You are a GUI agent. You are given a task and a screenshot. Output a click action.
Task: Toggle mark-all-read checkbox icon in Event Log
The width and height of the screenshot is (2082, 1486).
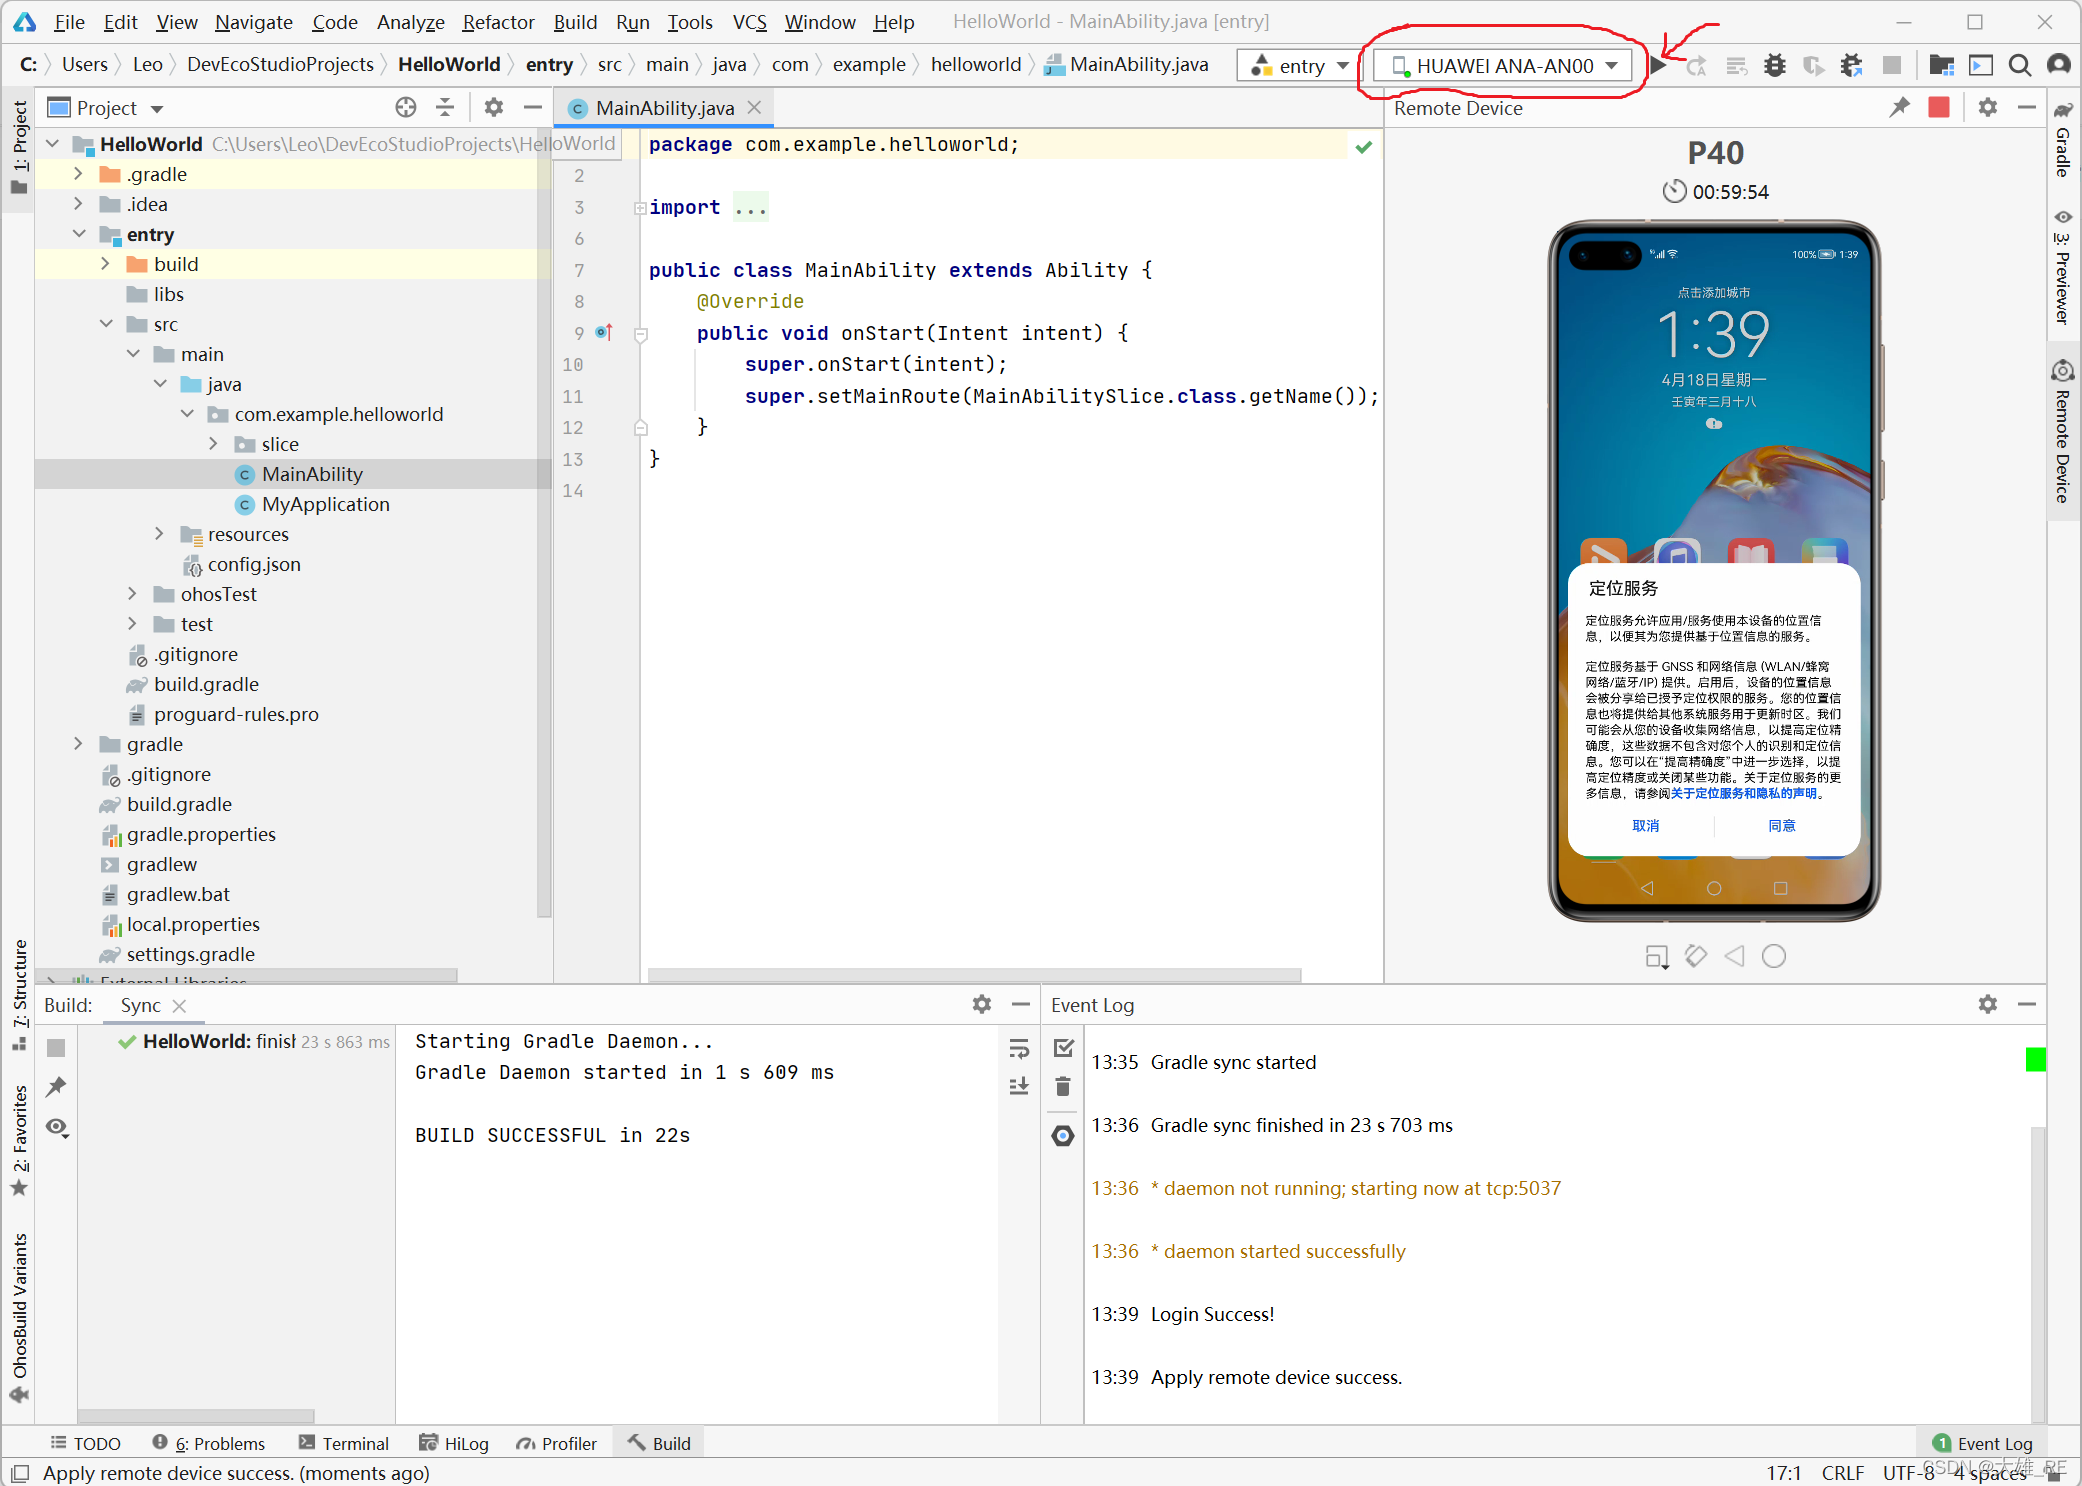click(1063, 1048)
